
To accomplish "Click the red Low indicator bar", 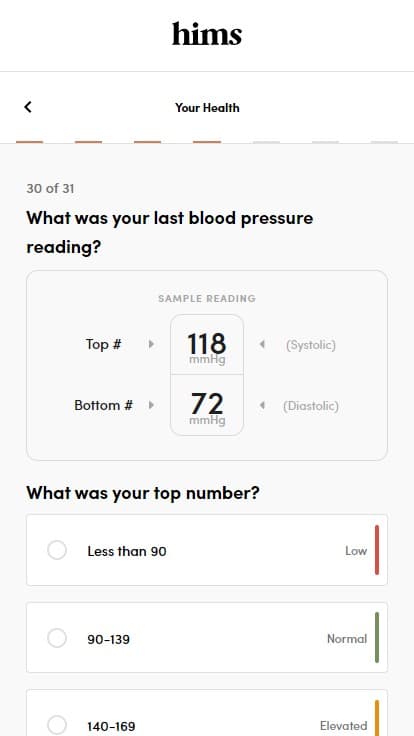I will click(377, 550).
